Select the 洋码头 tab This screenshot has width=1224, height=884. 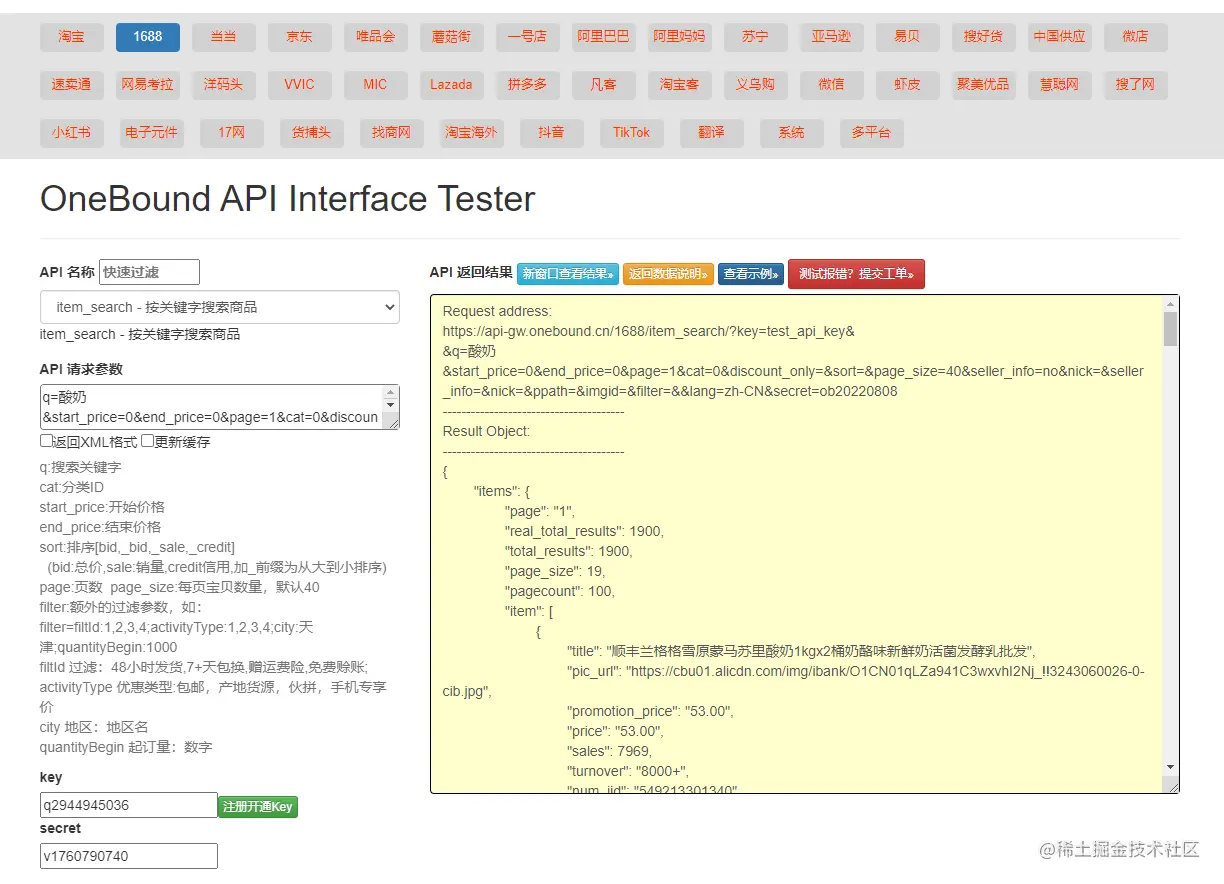224,85
